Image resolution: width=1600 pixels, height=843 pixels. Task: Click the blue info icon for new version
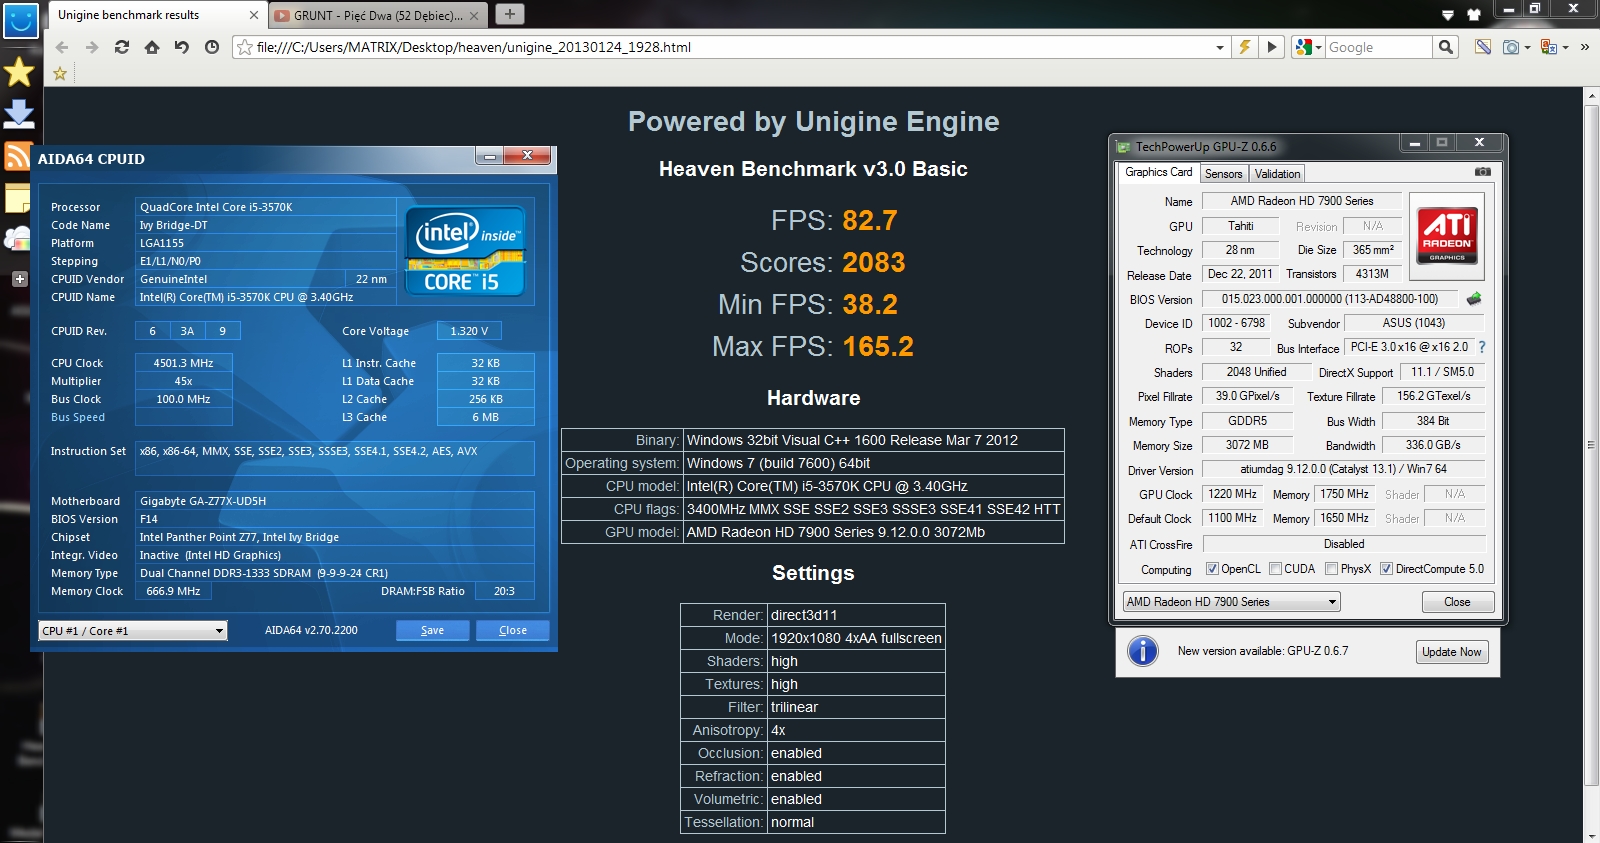click(x=1142, y=651)
